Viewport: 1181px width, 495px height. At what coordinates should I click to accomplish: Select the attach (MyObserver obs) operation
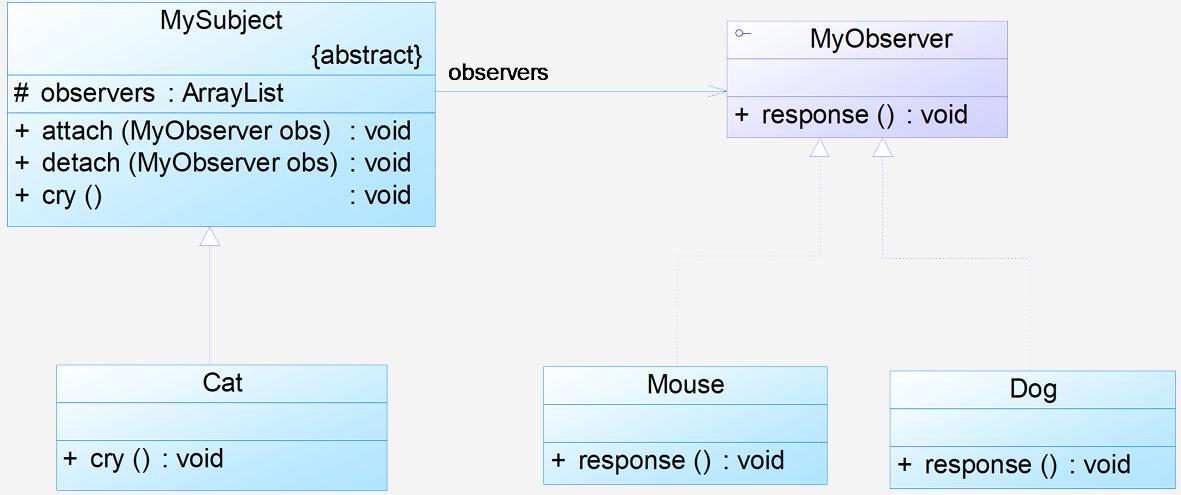point(212,131)
